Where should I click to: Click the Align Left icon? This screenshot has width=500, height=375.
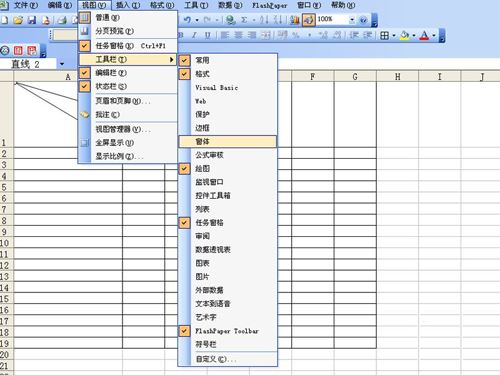point(225,35)
